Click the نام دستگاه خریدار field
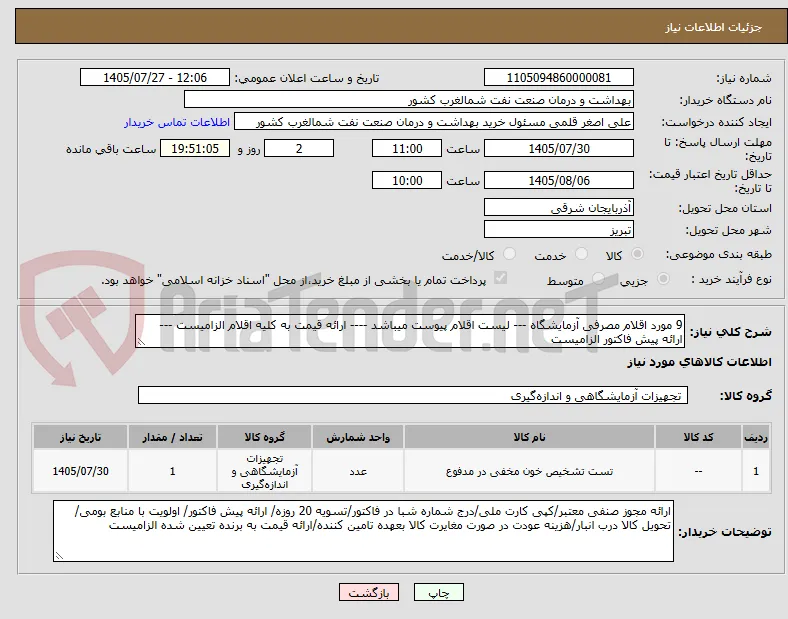This screenshot has width=788, height=619. [409, 100]
